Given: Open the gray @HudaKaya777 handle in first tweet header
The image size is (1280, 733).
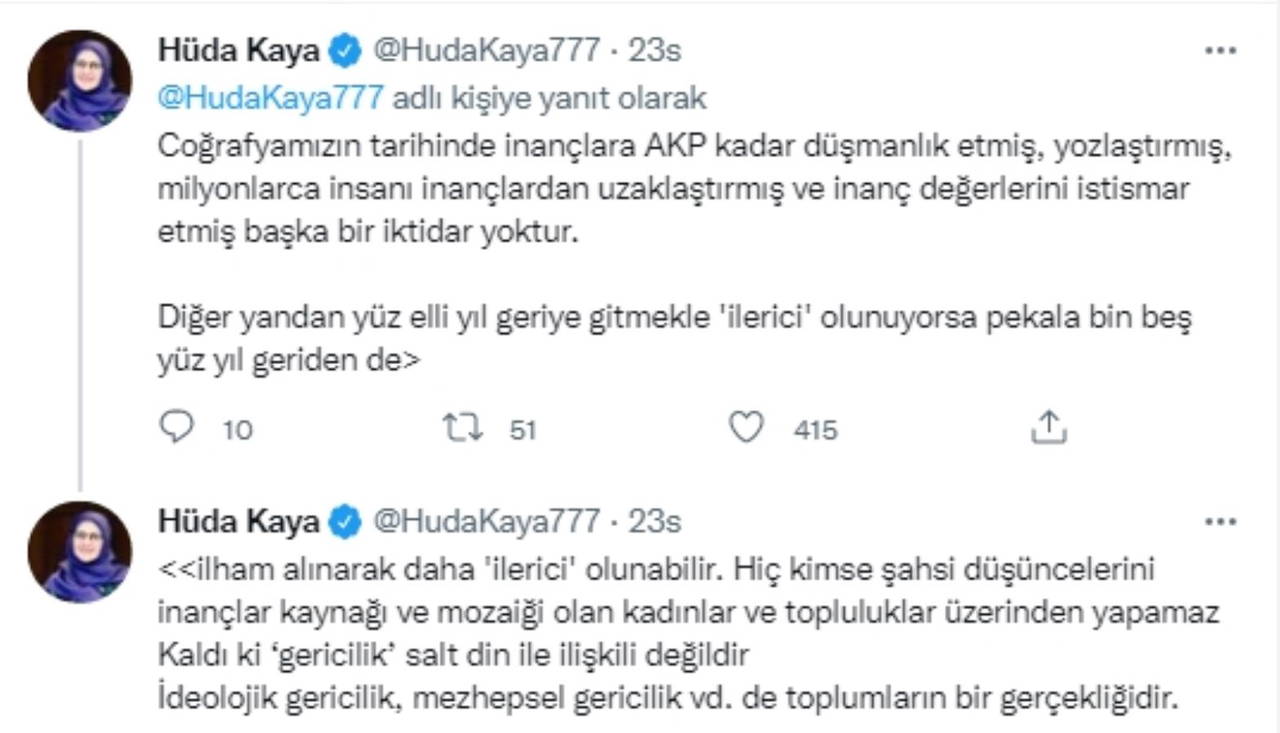Looking at the screenshot, I should pyautogui.click(x=486, y=51).
